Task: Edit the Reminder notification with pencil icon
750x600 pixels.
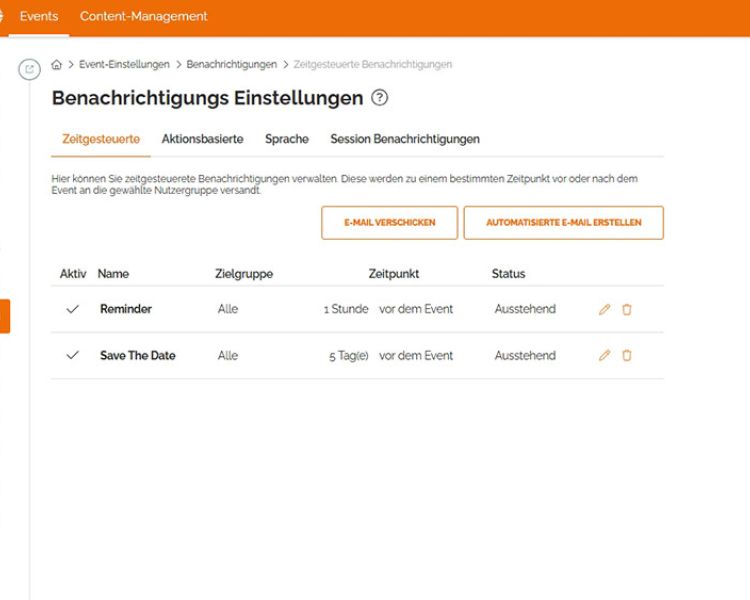Action: coord(604,310)
